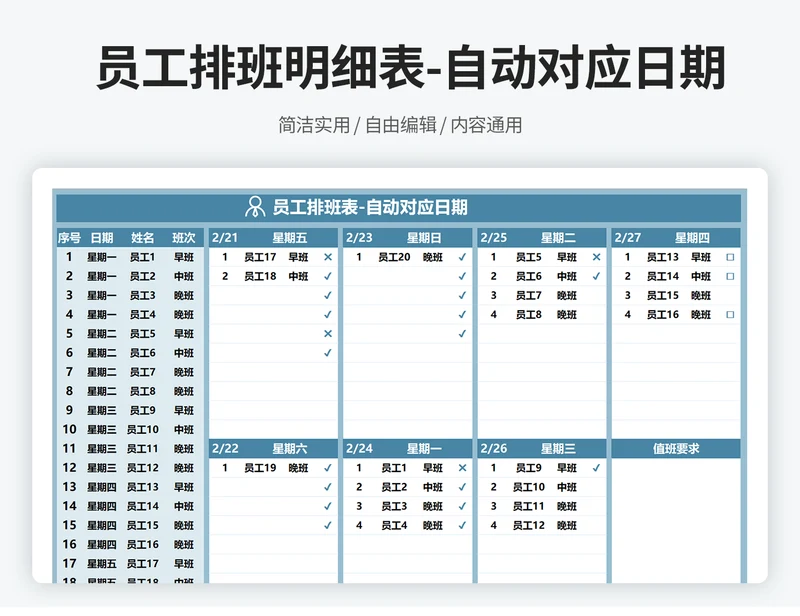Screen dimensions: 800x616
Task: Toggle the check mark for 员工18 under 2/21
Action: click(x=328, y=276)
